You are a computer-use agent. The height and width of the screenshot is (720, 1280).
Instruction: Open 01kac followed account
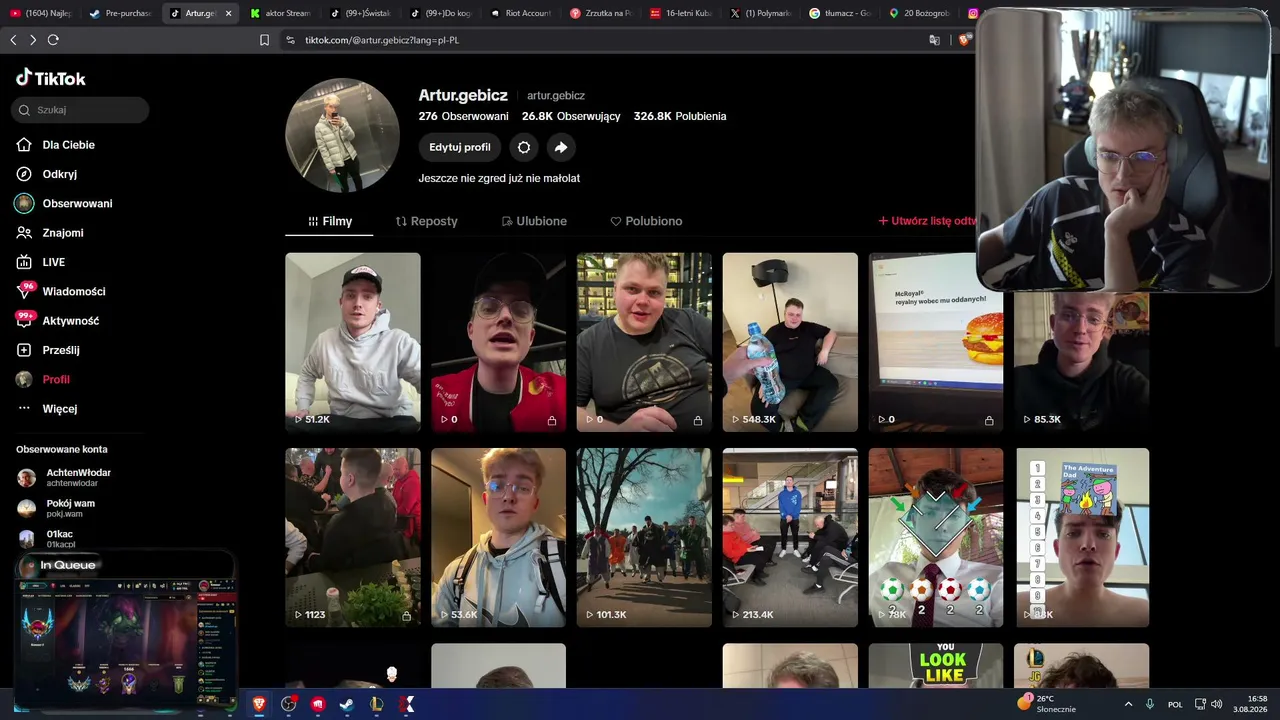coord(46,539)
